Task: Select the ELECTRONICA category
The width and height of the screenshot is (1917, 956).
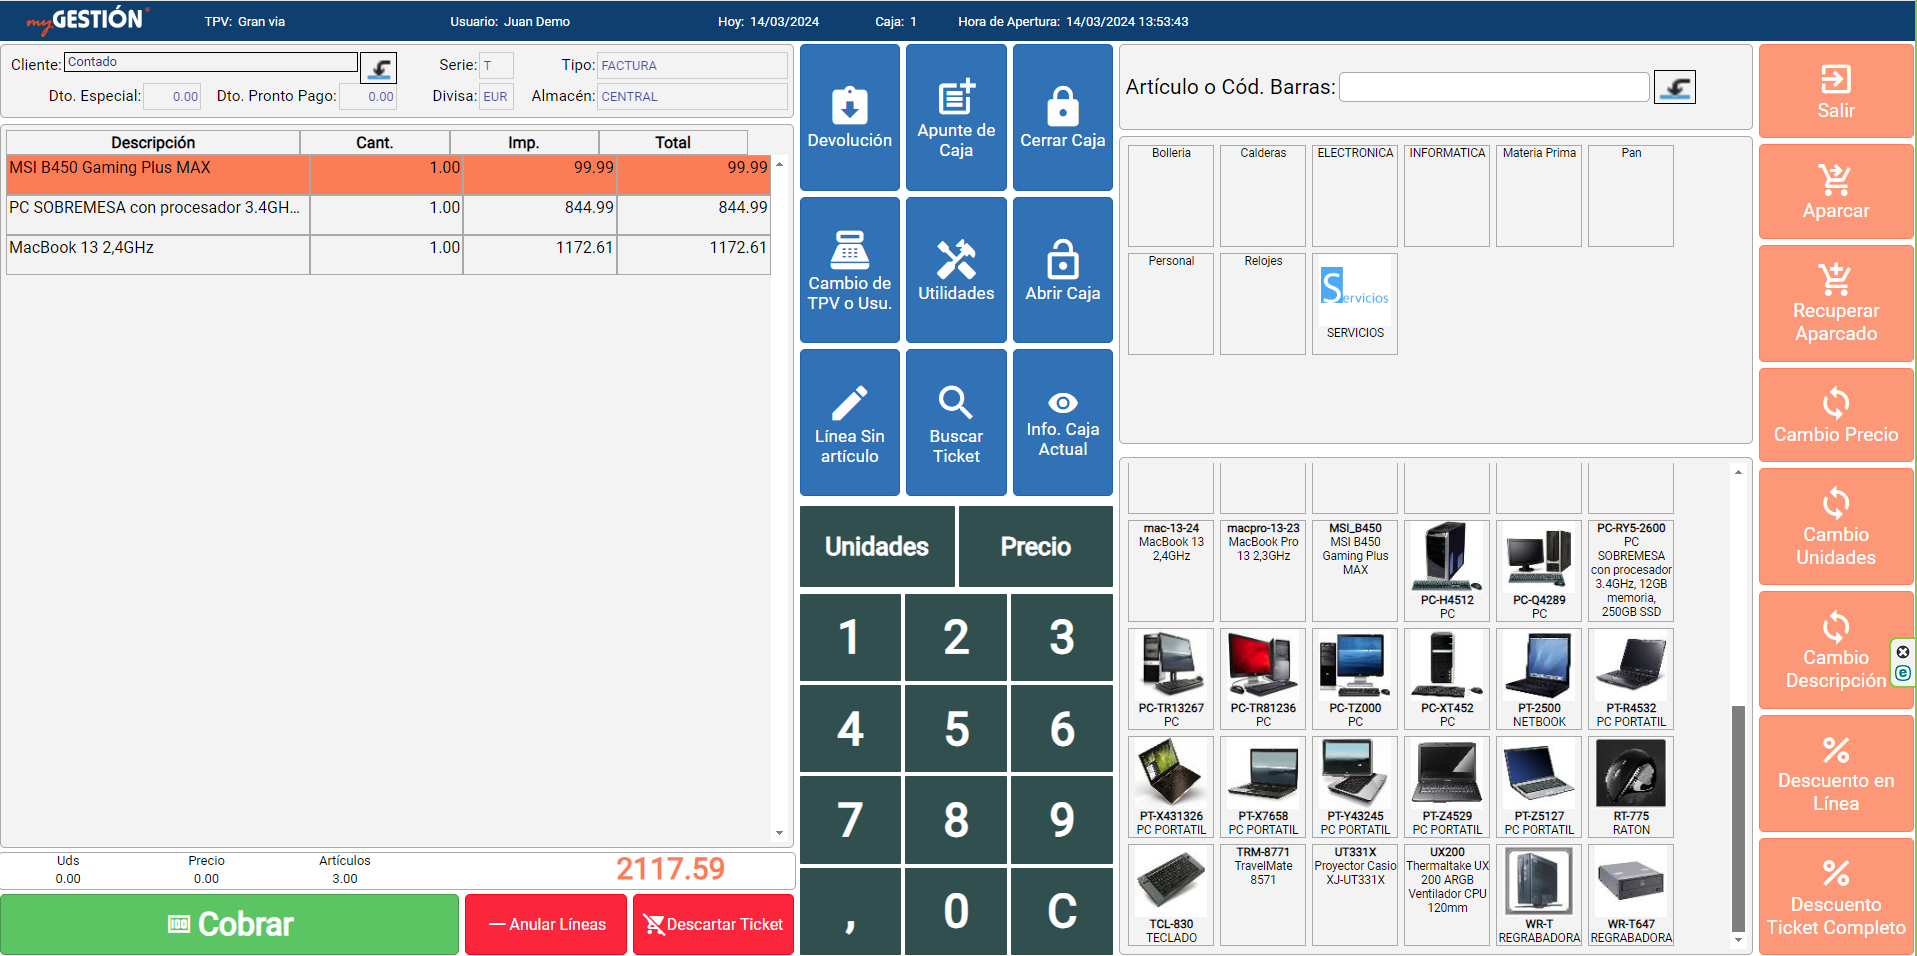Action: [x=1355, y=196]
